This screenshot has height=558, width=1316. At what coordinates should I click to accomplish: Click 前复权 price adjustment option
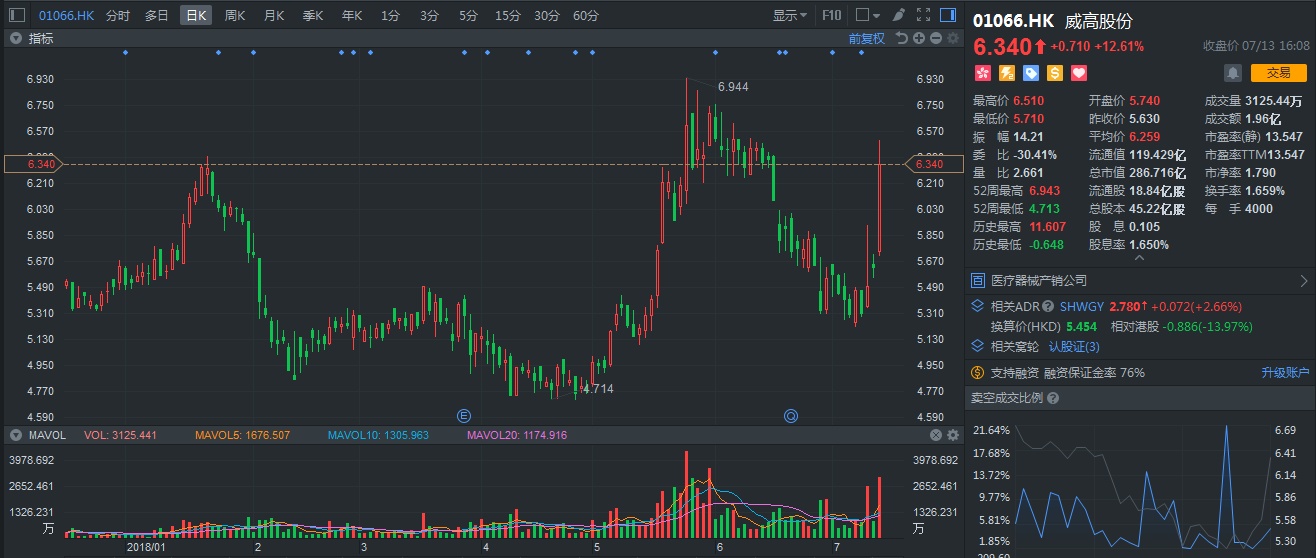[867, 38]
